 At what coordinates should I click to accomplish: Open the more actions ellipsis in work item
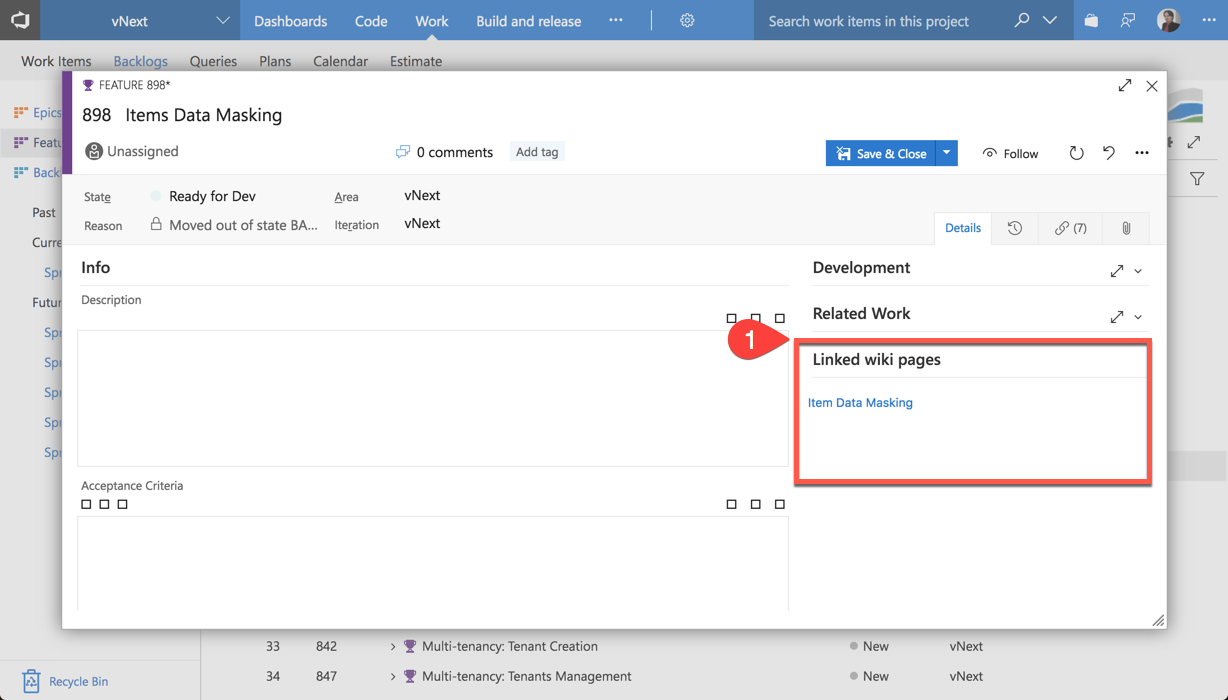click(x=1142, y=153)
